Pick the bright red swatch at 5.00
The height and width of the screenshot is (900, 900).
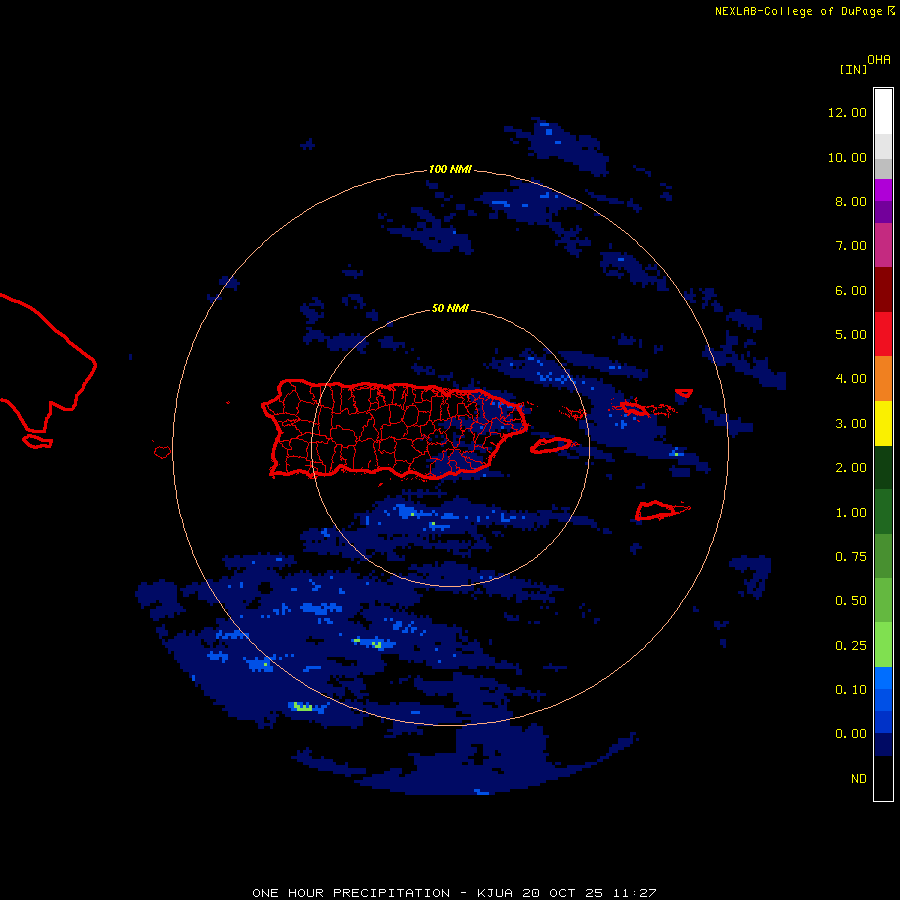[x=883, y=334]
